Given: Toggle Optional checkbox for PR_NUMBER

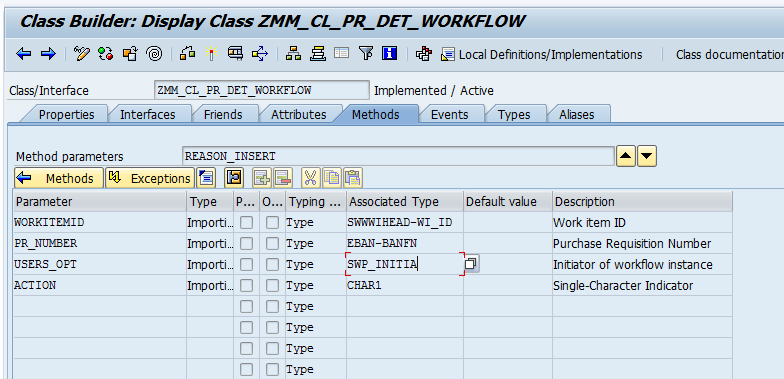Looking at the screenshot, I should [272, 244].
